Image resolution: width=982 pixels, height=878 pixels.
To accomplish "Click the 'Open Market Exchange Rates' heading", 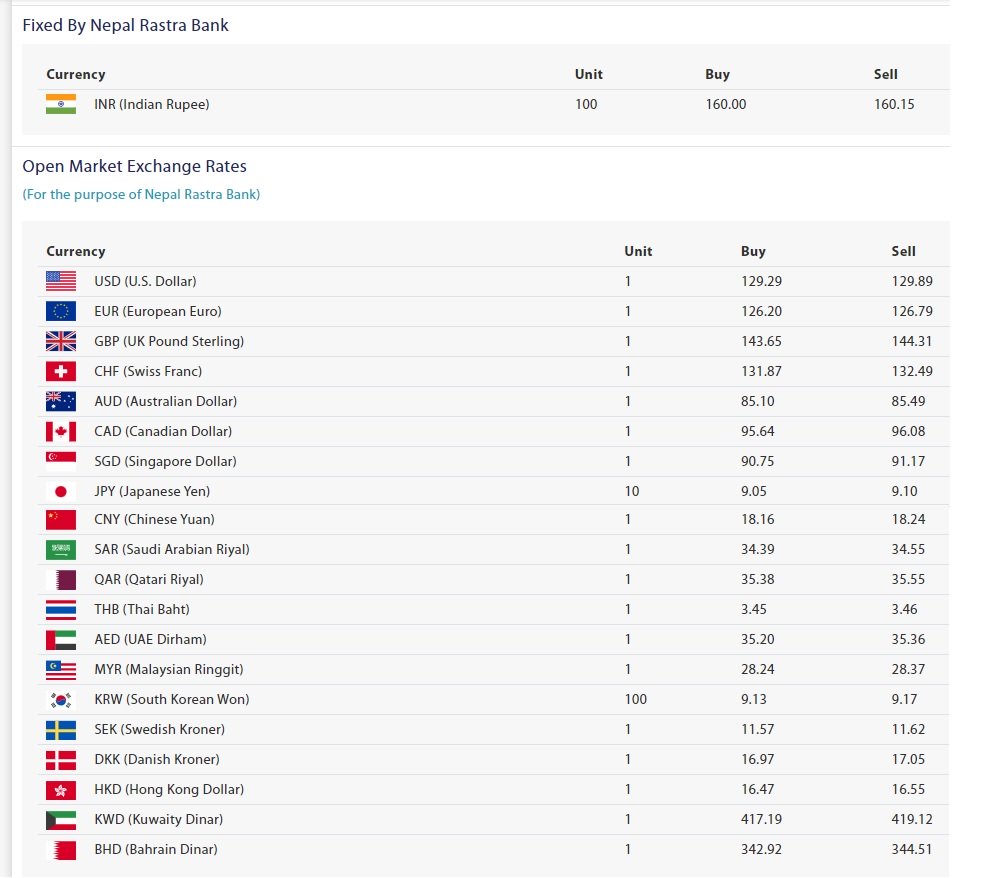I will (x=134, y=166).
